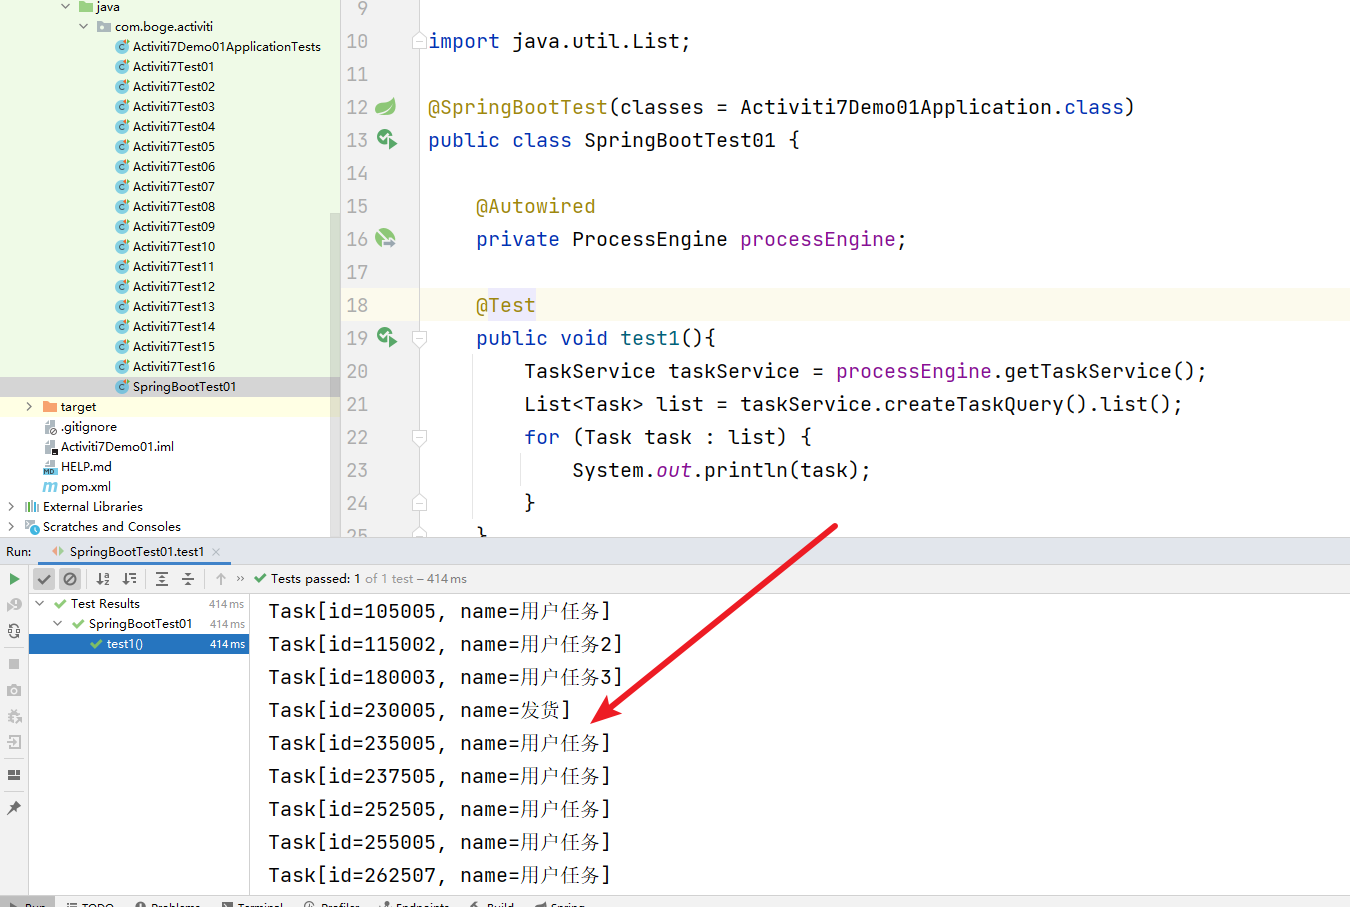Close the SpringBootTest01.test1 run tab
Screen dimensions: 1350x907
tap(216, 552)
